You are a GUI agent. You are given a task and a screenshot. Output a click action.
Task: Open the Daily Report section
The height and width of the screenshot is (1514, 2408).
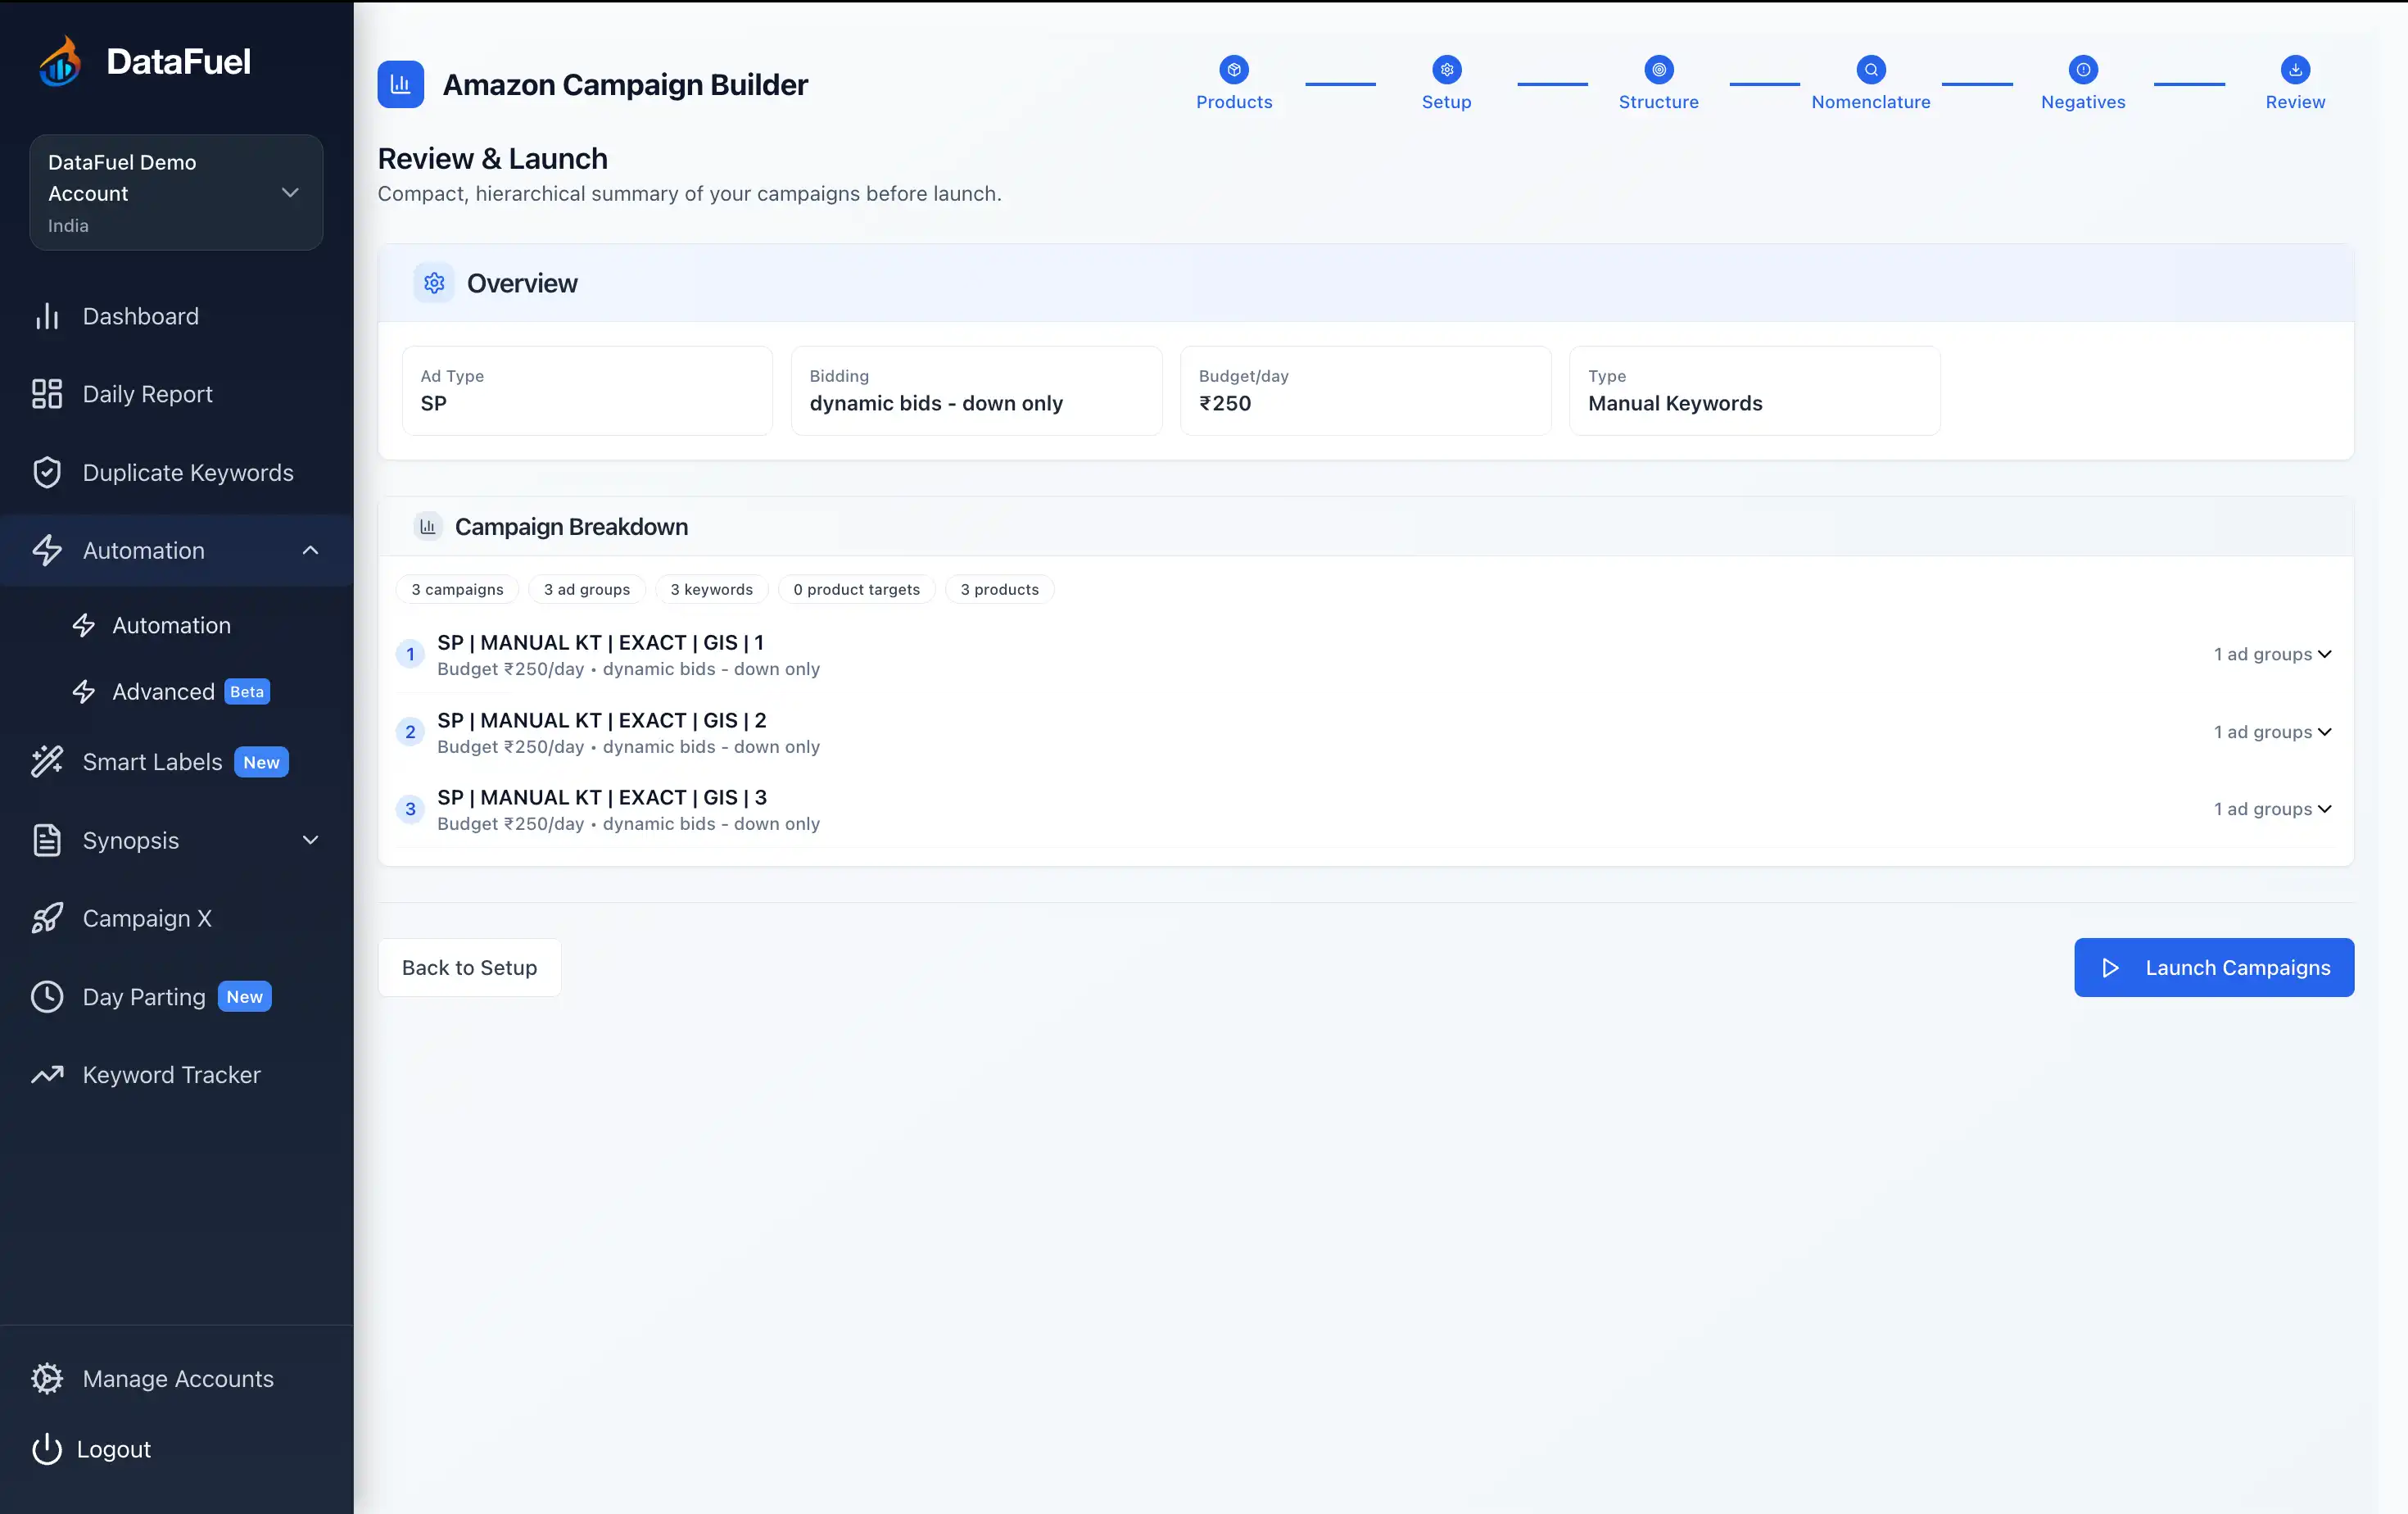pos(147,394)
